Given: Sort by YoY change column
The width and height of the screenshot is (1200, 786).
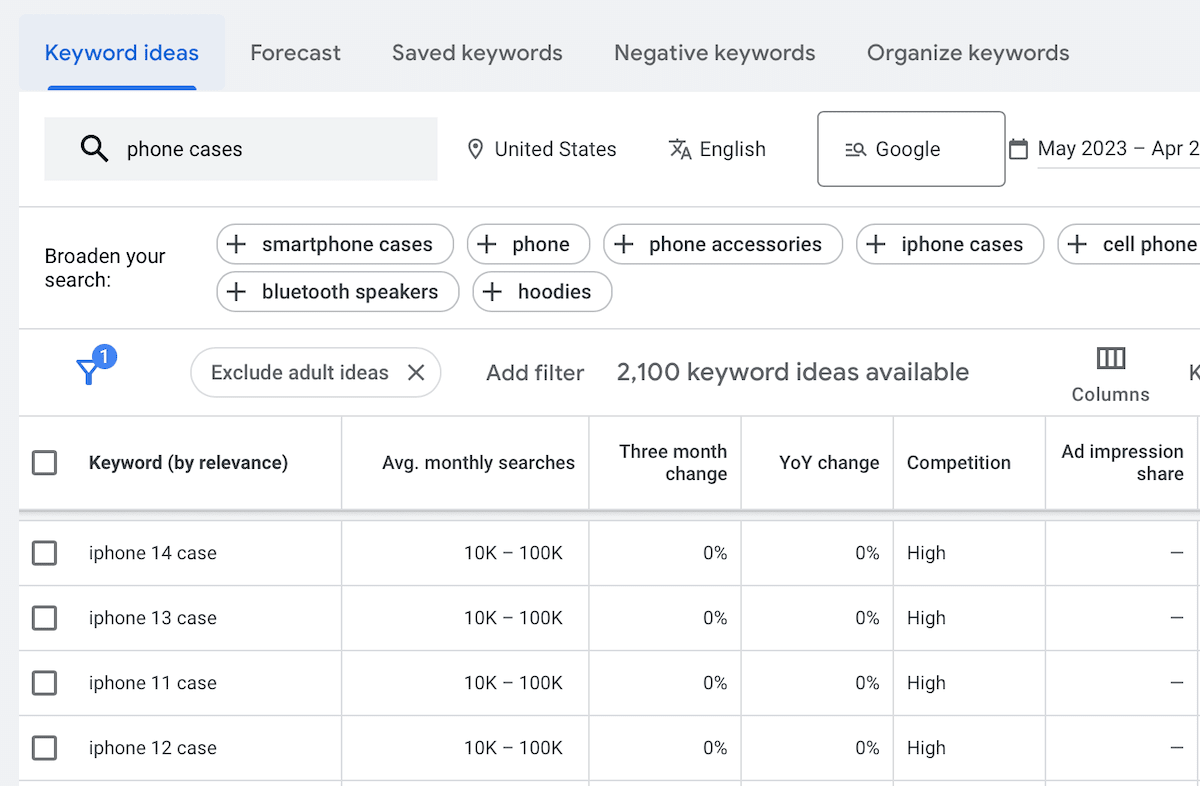Looking at the screenshot, I should 829,463.
